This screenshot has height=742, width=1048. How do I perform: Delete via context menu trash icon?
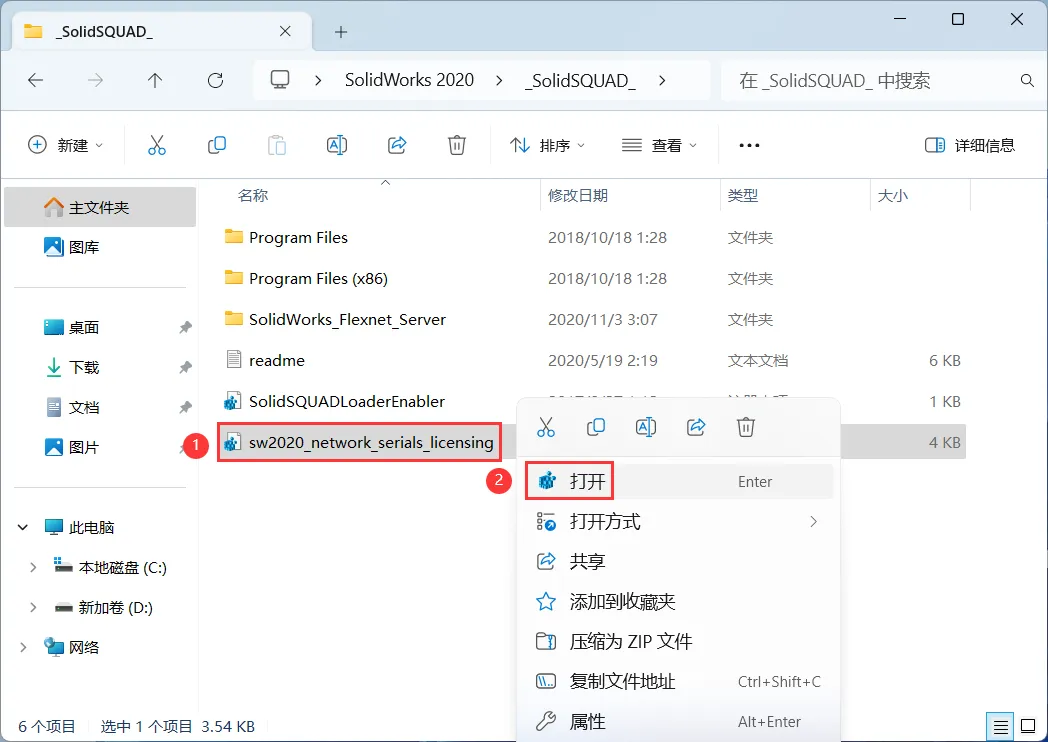click(x=746, y=427)
